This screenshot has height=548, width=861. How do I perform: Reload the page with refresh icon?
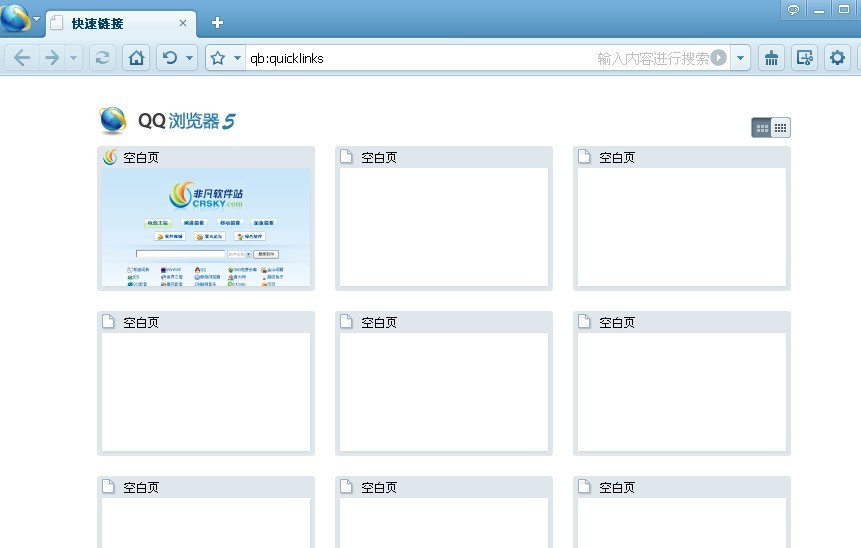[102, 58]
